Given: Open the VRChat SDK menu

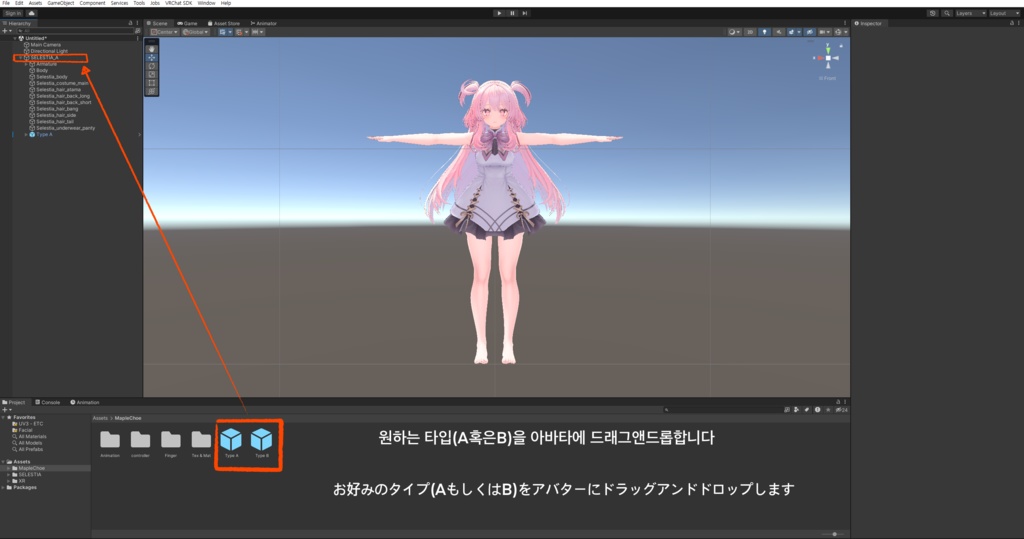Looking at the screenshot, I should coord(178,3).
